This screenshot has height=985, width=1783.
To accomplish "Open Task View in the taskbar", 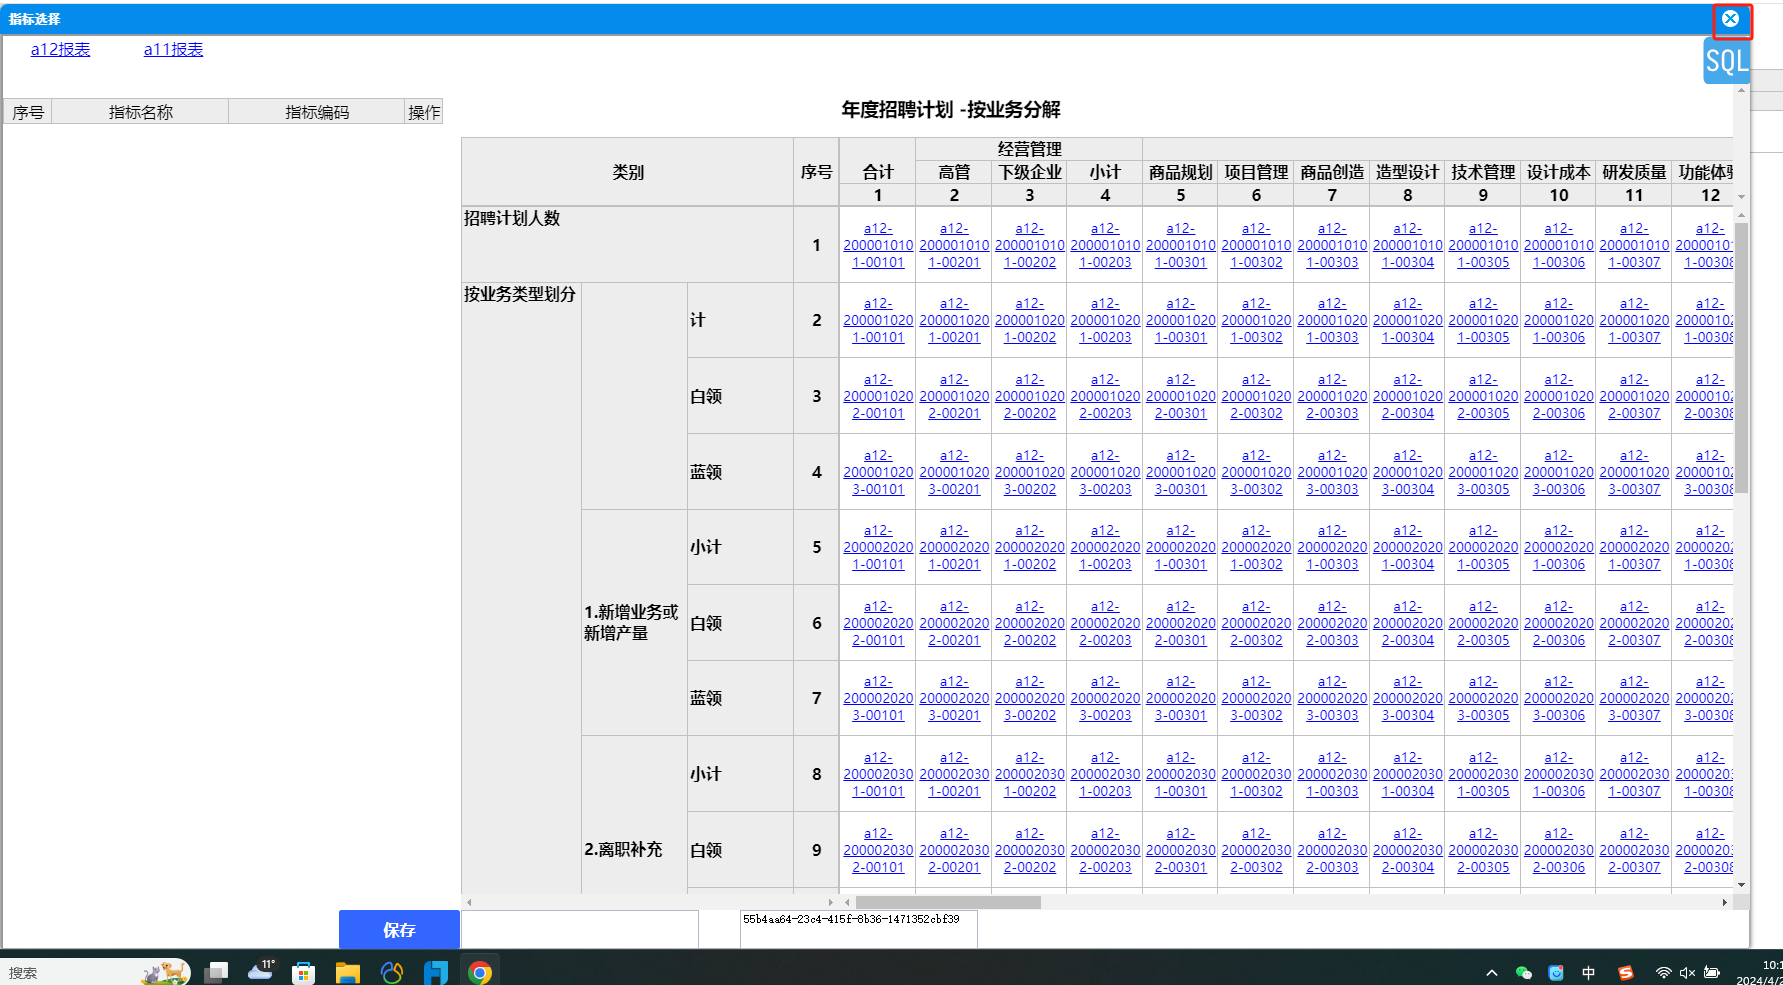I will point(216,972).
